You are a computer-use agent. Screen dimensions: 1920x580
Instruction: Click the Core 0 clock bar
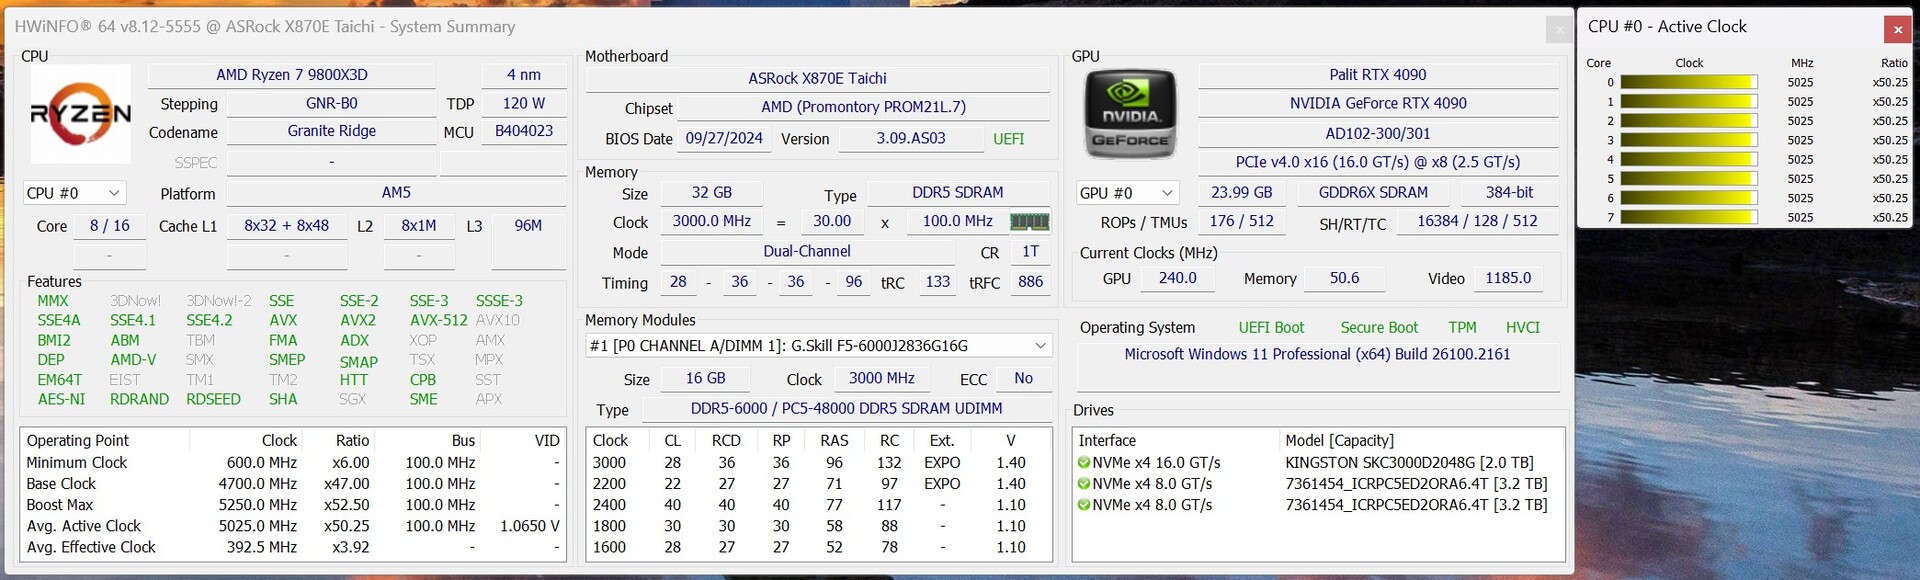(x=1689, y=83)
